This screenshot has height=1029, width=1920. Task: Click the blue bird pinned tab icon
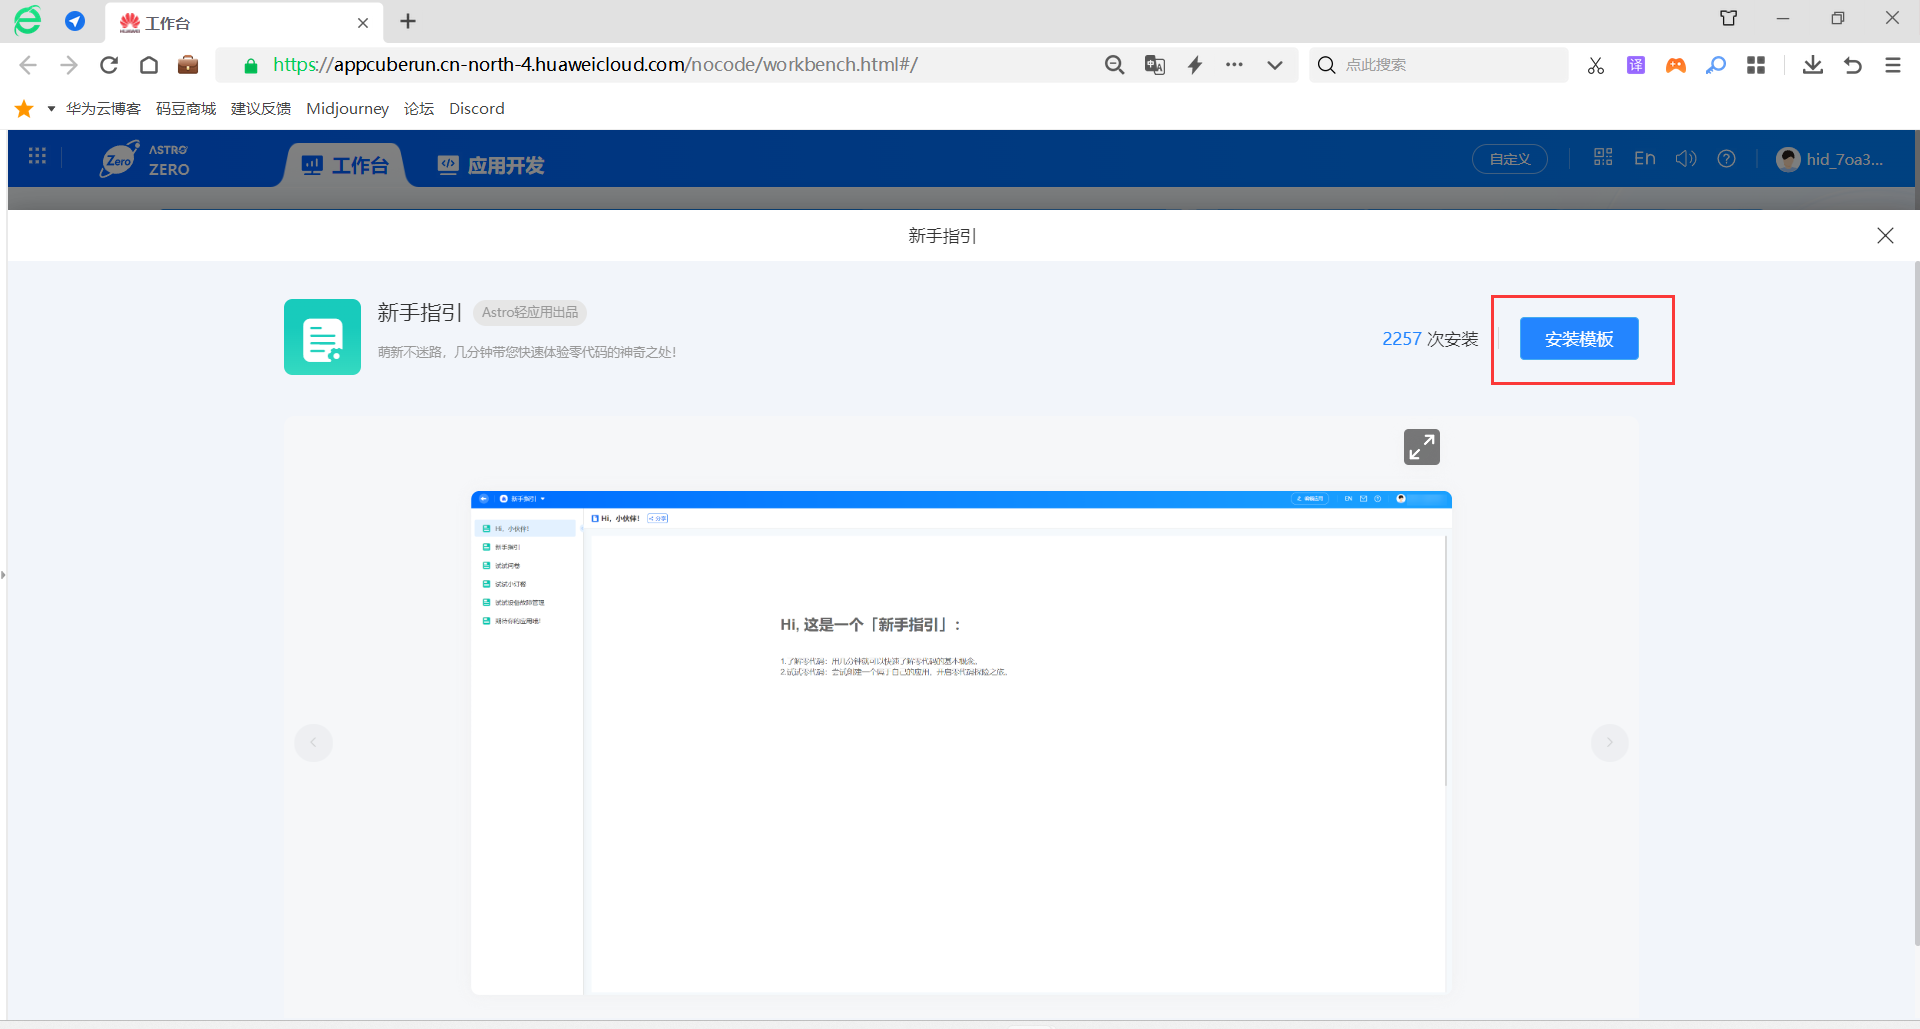click(x=75, y=21)
